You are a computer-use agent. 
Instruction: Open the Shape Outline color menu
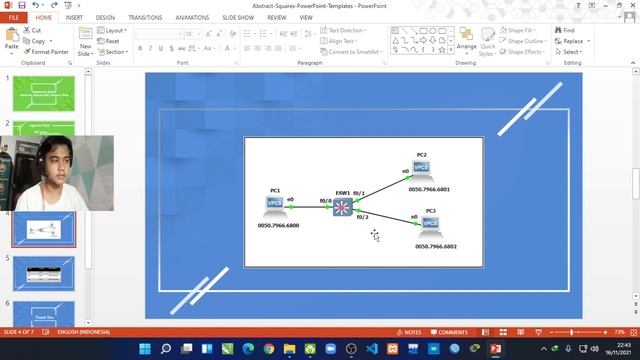tap(523, 41)
